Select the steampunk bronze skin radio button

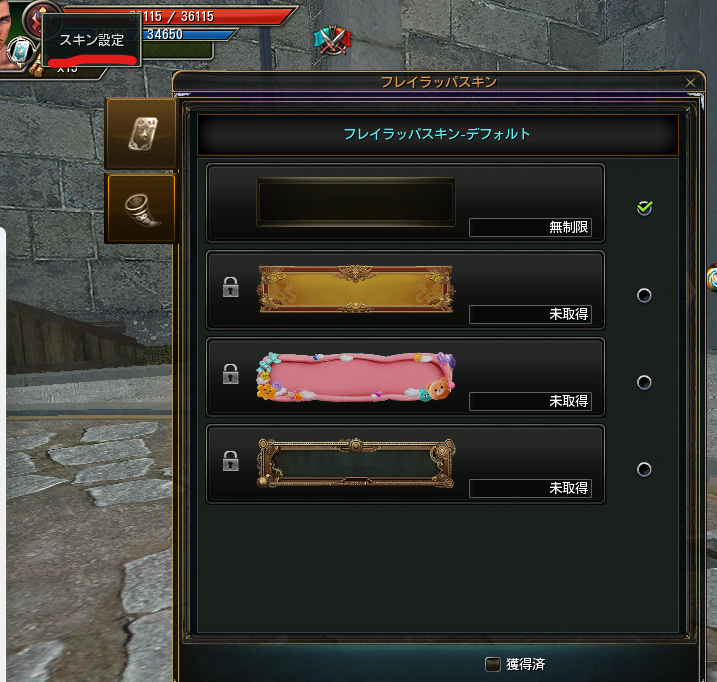(x=644, y=469)
